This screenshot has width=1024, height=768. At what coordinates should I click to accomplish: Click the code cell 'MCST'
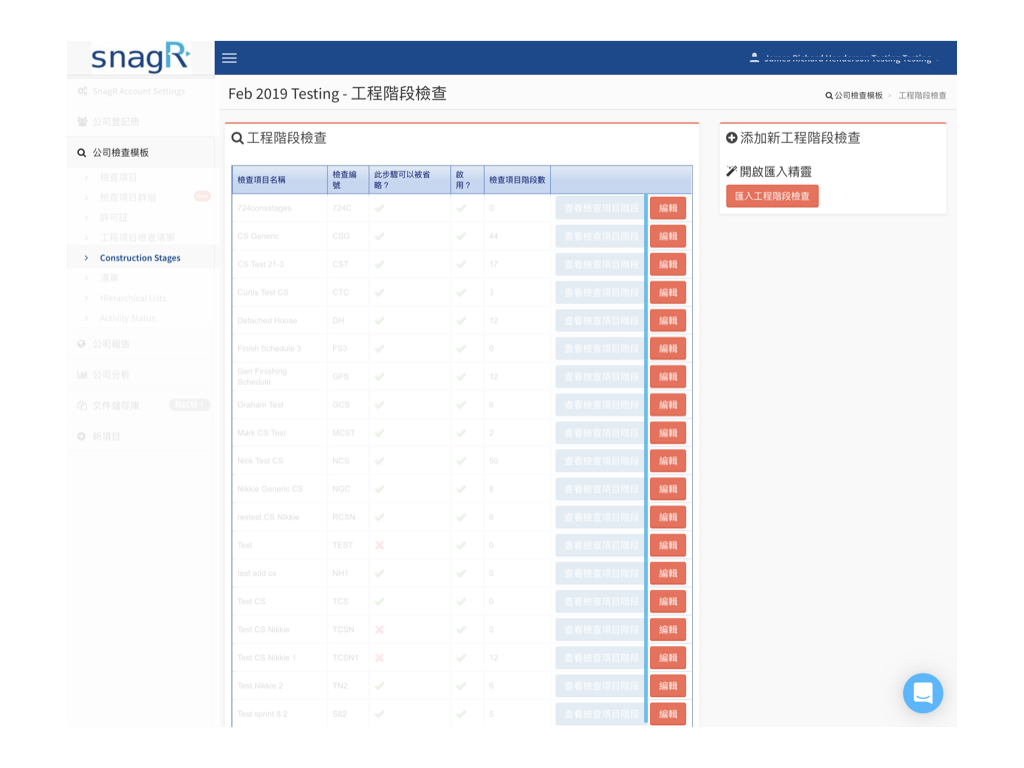[x=344, y=433]
